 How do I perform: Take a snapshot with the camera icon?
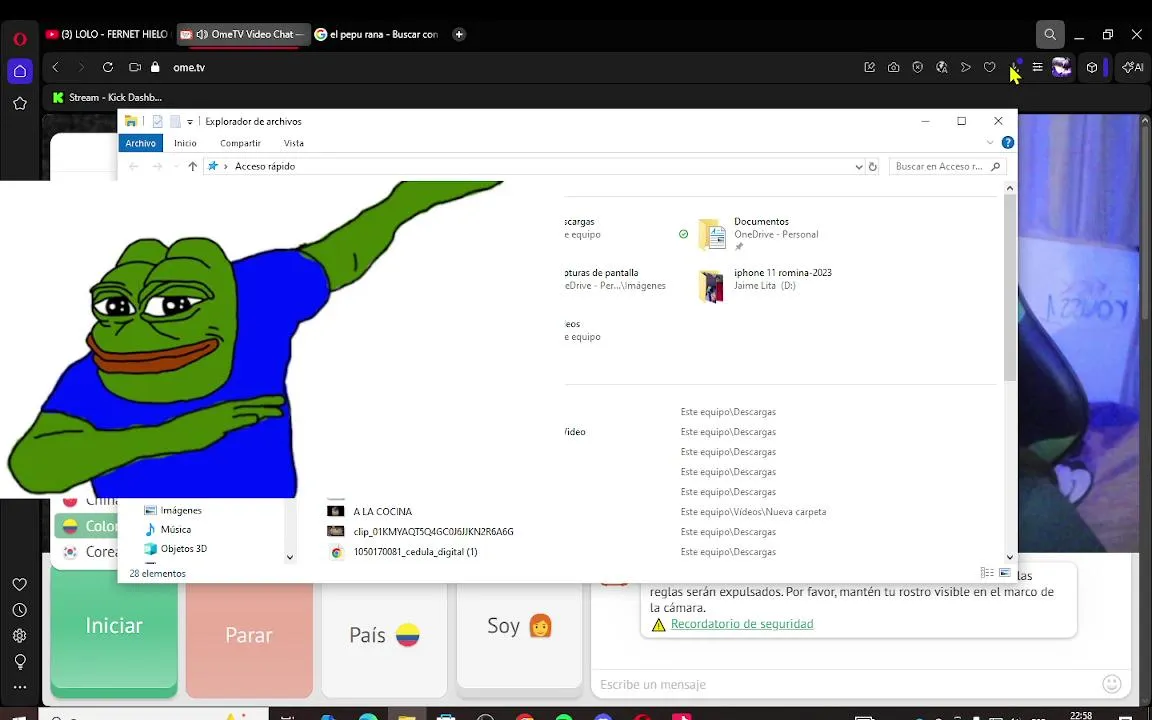pos(893,67)
